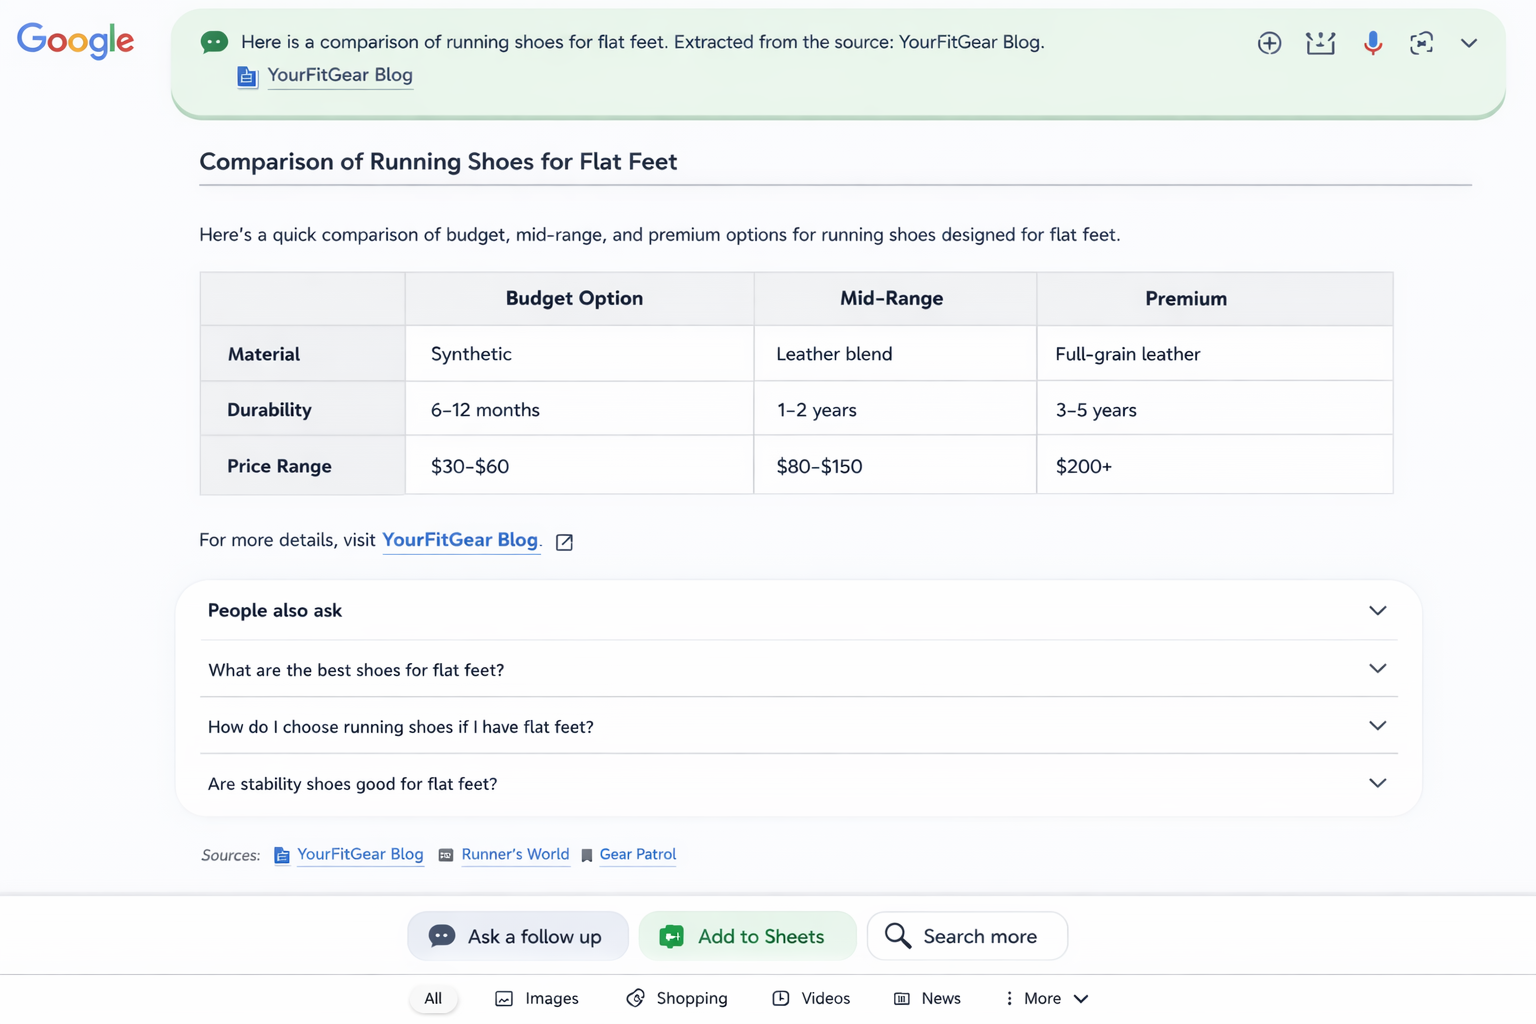1536x1024 pixels.
Task: Start voice search with microphone icon
Action: point(1372,43)
